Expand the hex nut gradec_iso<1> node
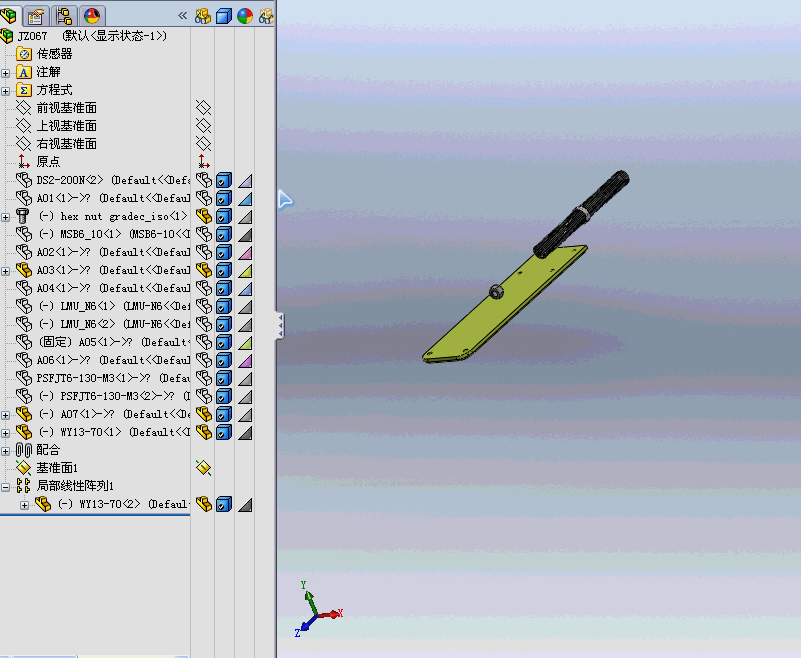The height and width of the screenshot is (658, 801). click(x=5, y=217)
